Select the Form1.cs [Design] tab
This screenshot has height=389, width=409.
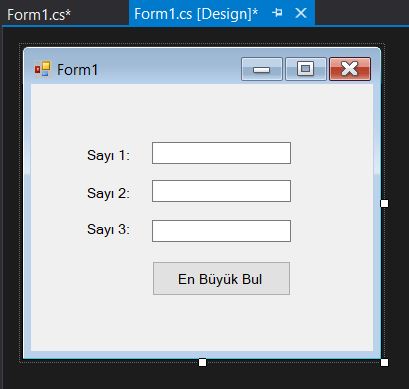point(196,14)
